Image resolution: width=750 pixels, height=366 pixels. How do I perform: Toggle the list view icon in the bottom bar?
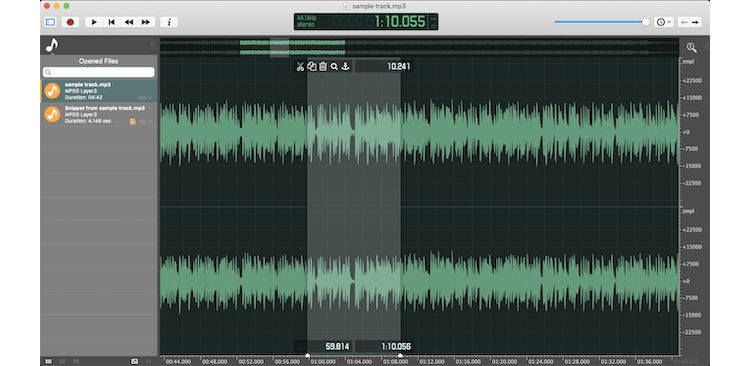pos(48,361)
